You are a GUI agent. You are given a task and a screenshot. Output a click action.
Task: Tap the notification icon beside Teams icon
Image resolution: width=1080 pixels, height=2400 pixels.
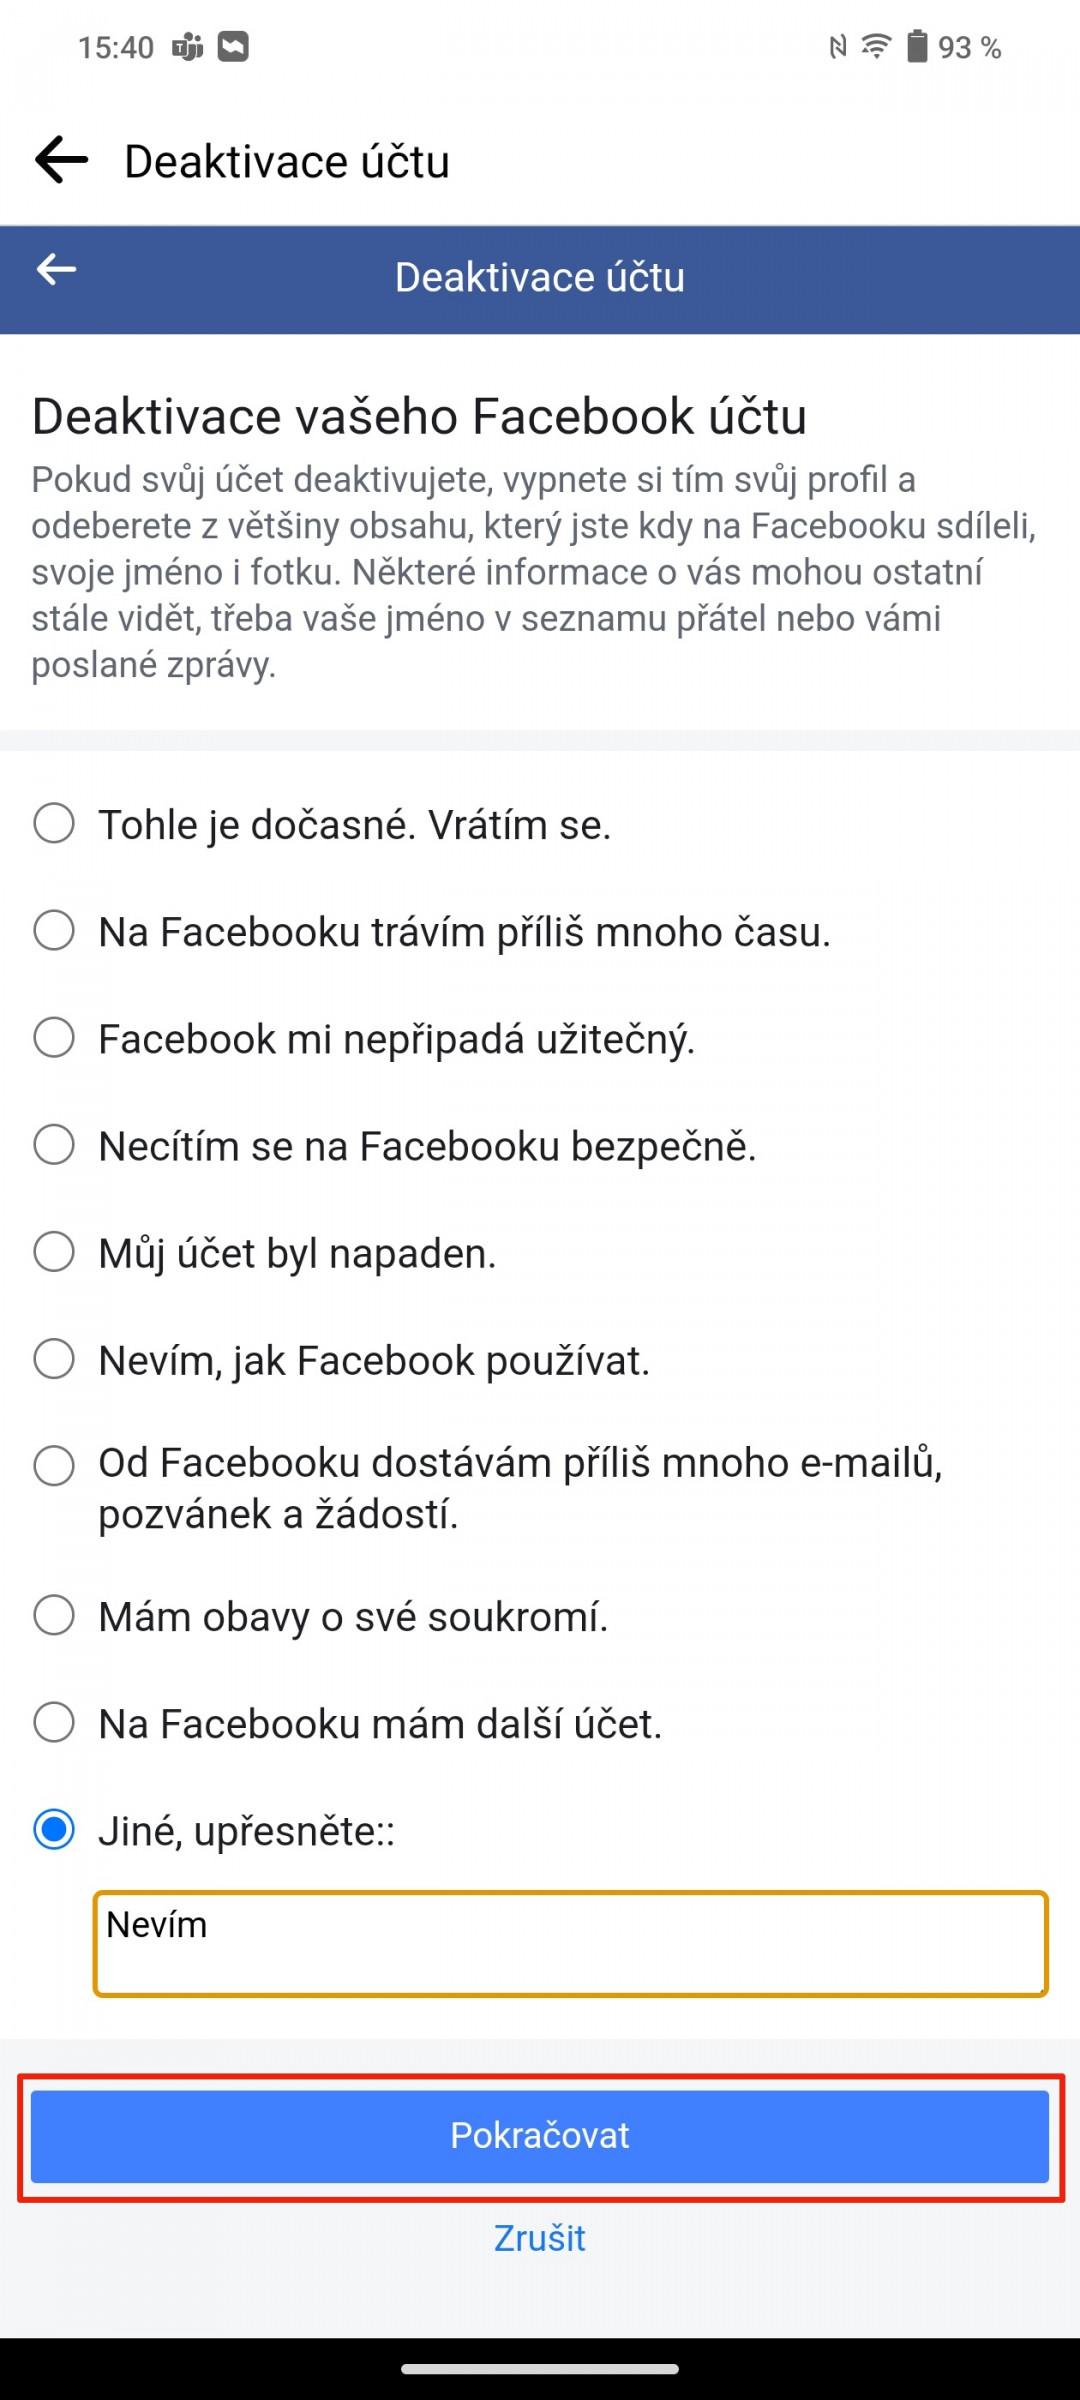click(x=233, y=46)
